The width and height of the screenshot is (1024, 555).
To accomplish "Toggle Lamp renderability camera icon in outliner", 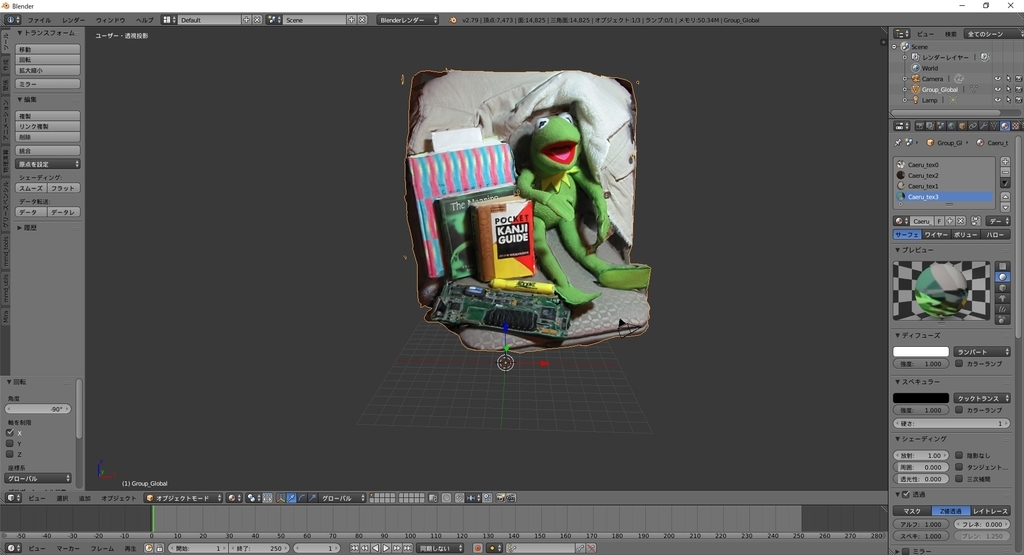I will click(1019, 100).
